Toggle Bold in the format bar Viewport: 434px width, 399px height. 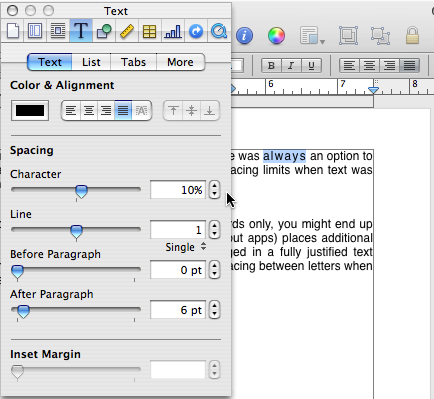(271, 65)
